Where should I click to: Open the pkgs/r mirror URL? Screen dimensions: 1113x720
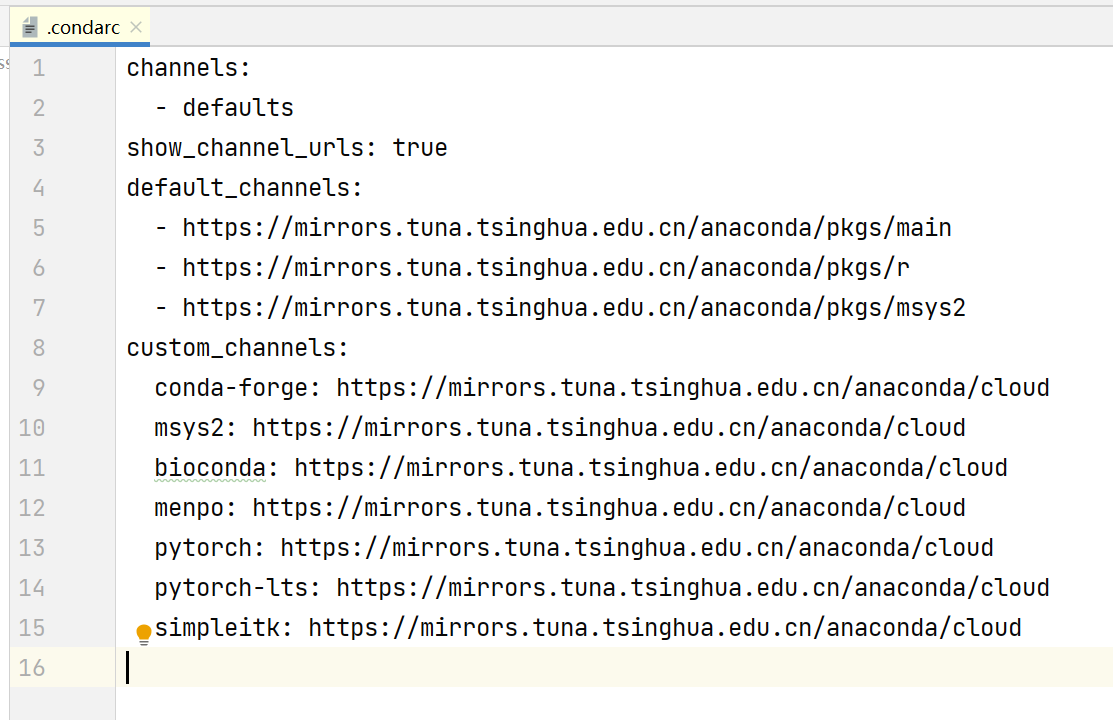[546, 268]
